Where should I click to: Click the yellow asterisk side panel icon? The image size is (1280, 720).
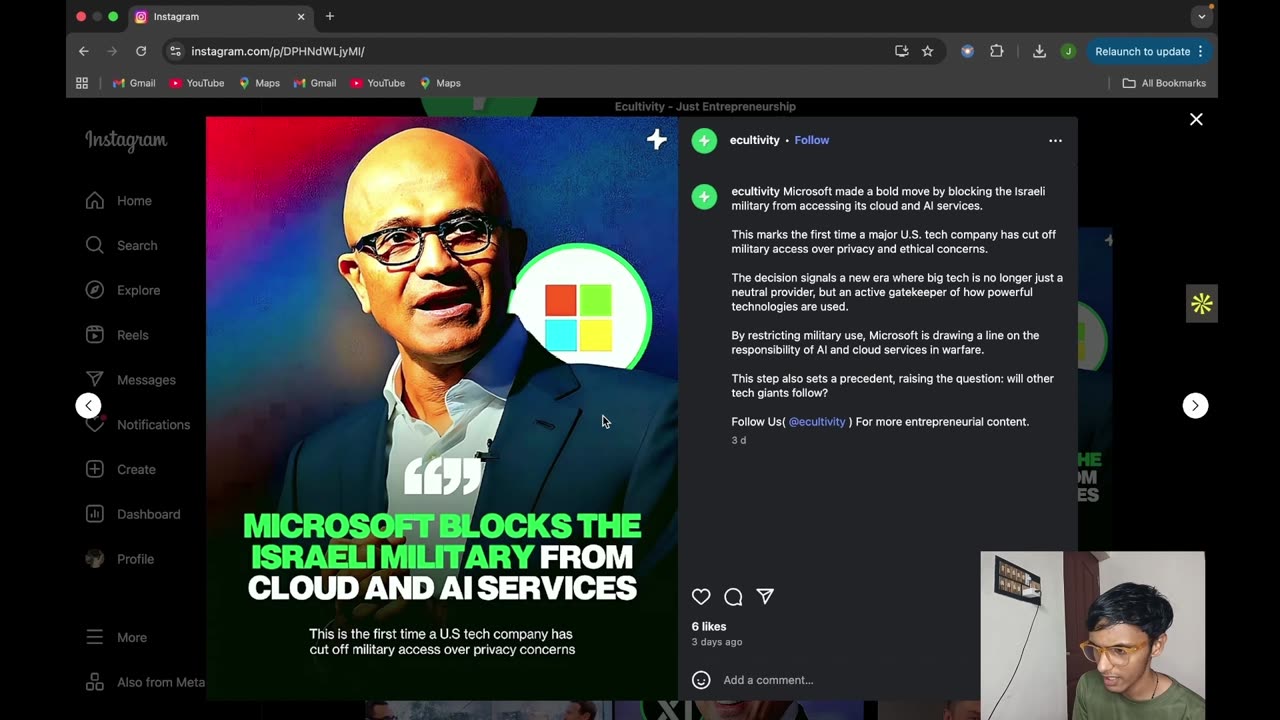1202,304
